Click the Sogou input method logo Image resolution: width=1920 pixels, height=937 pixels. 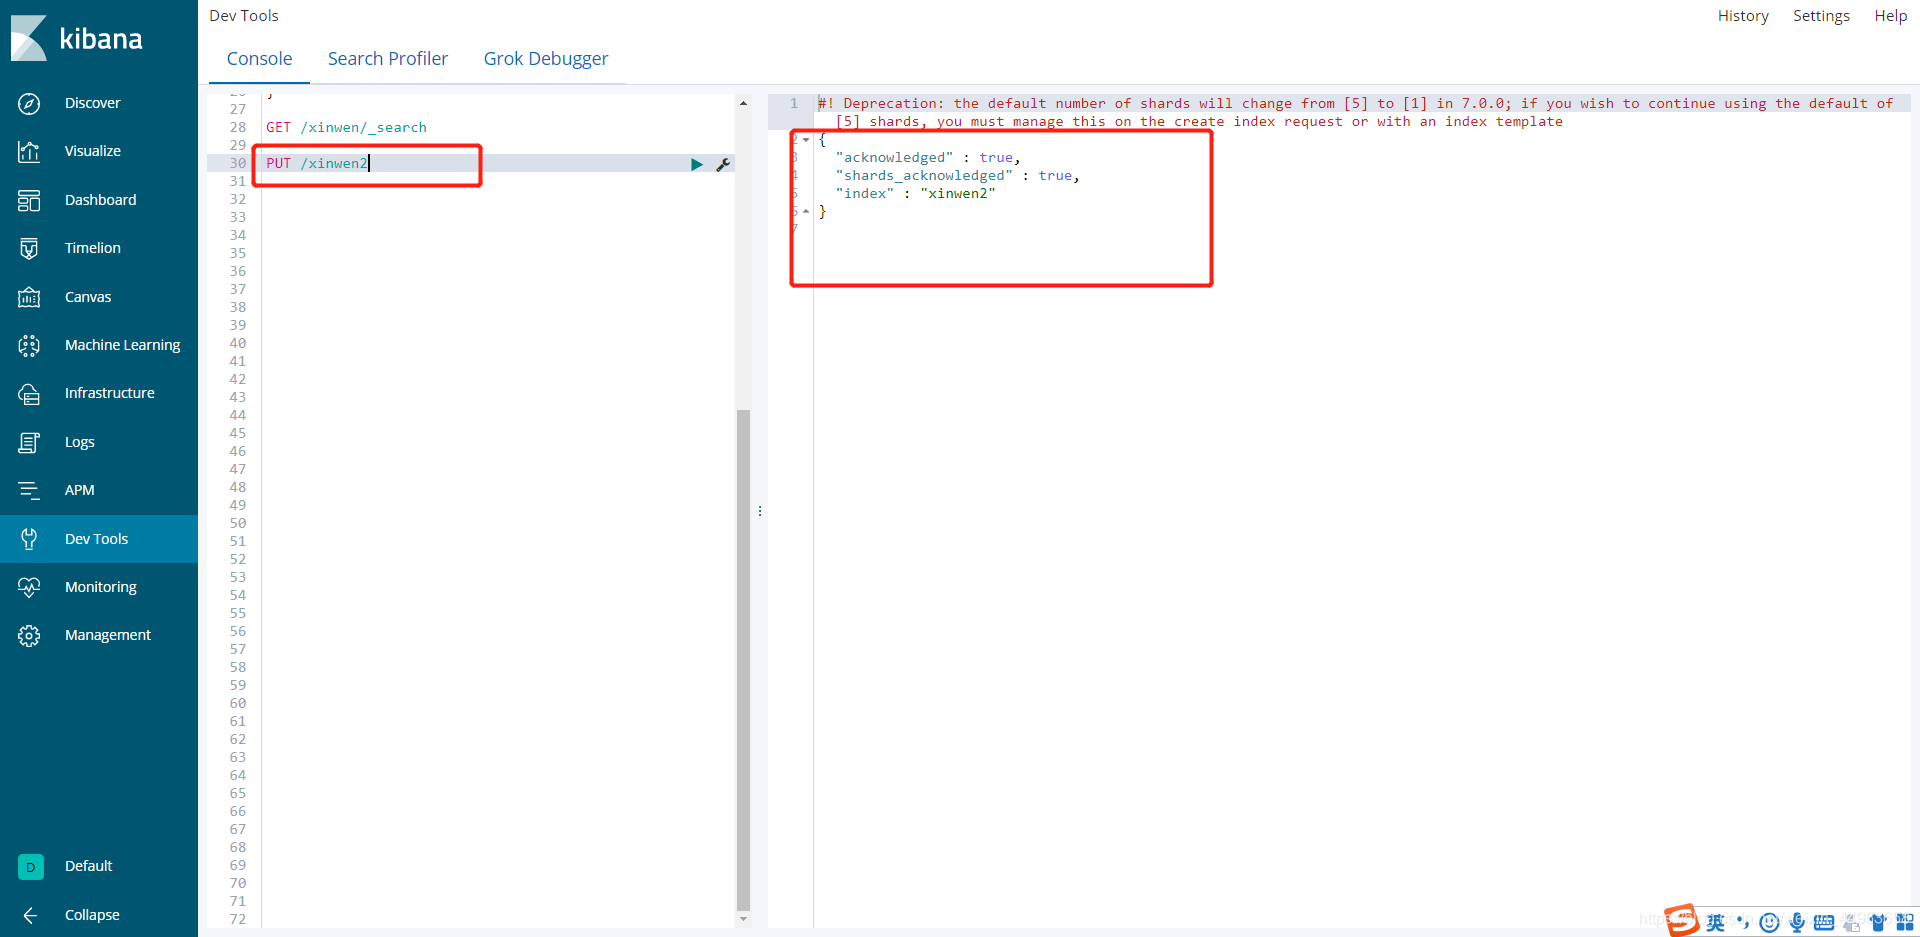(1682, 920)
